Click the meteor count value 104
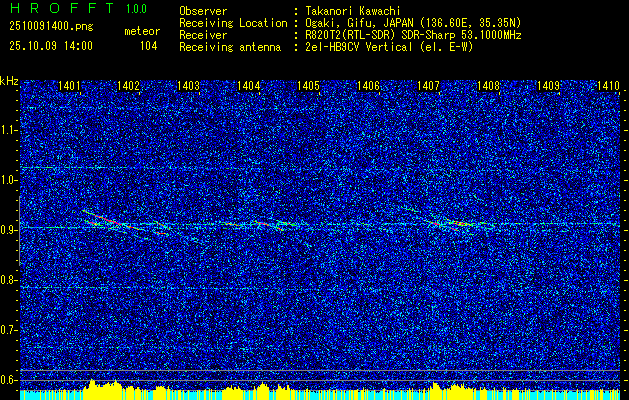629x400 pixels. (149, 46)
